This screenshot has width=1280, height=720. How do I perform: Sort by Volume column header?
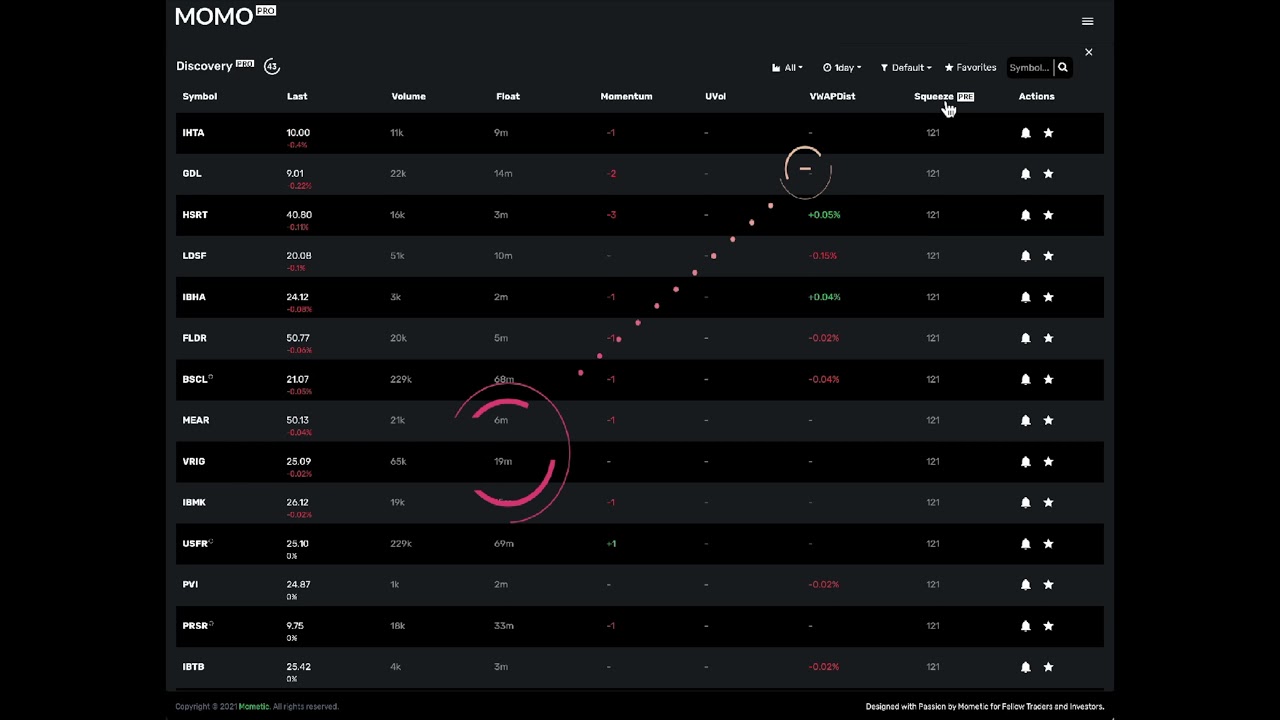408,97
